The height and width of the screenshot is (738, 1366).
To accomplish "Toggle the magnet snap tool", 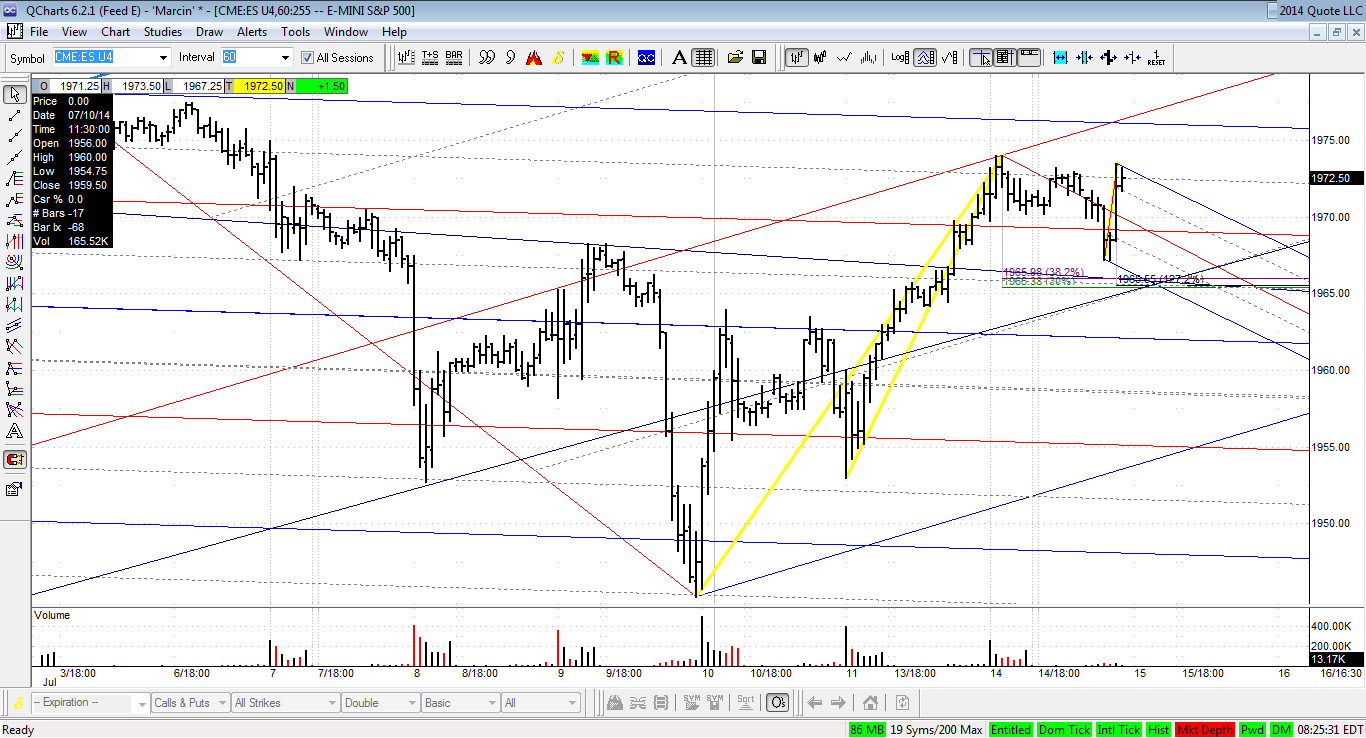I will 15,460.
